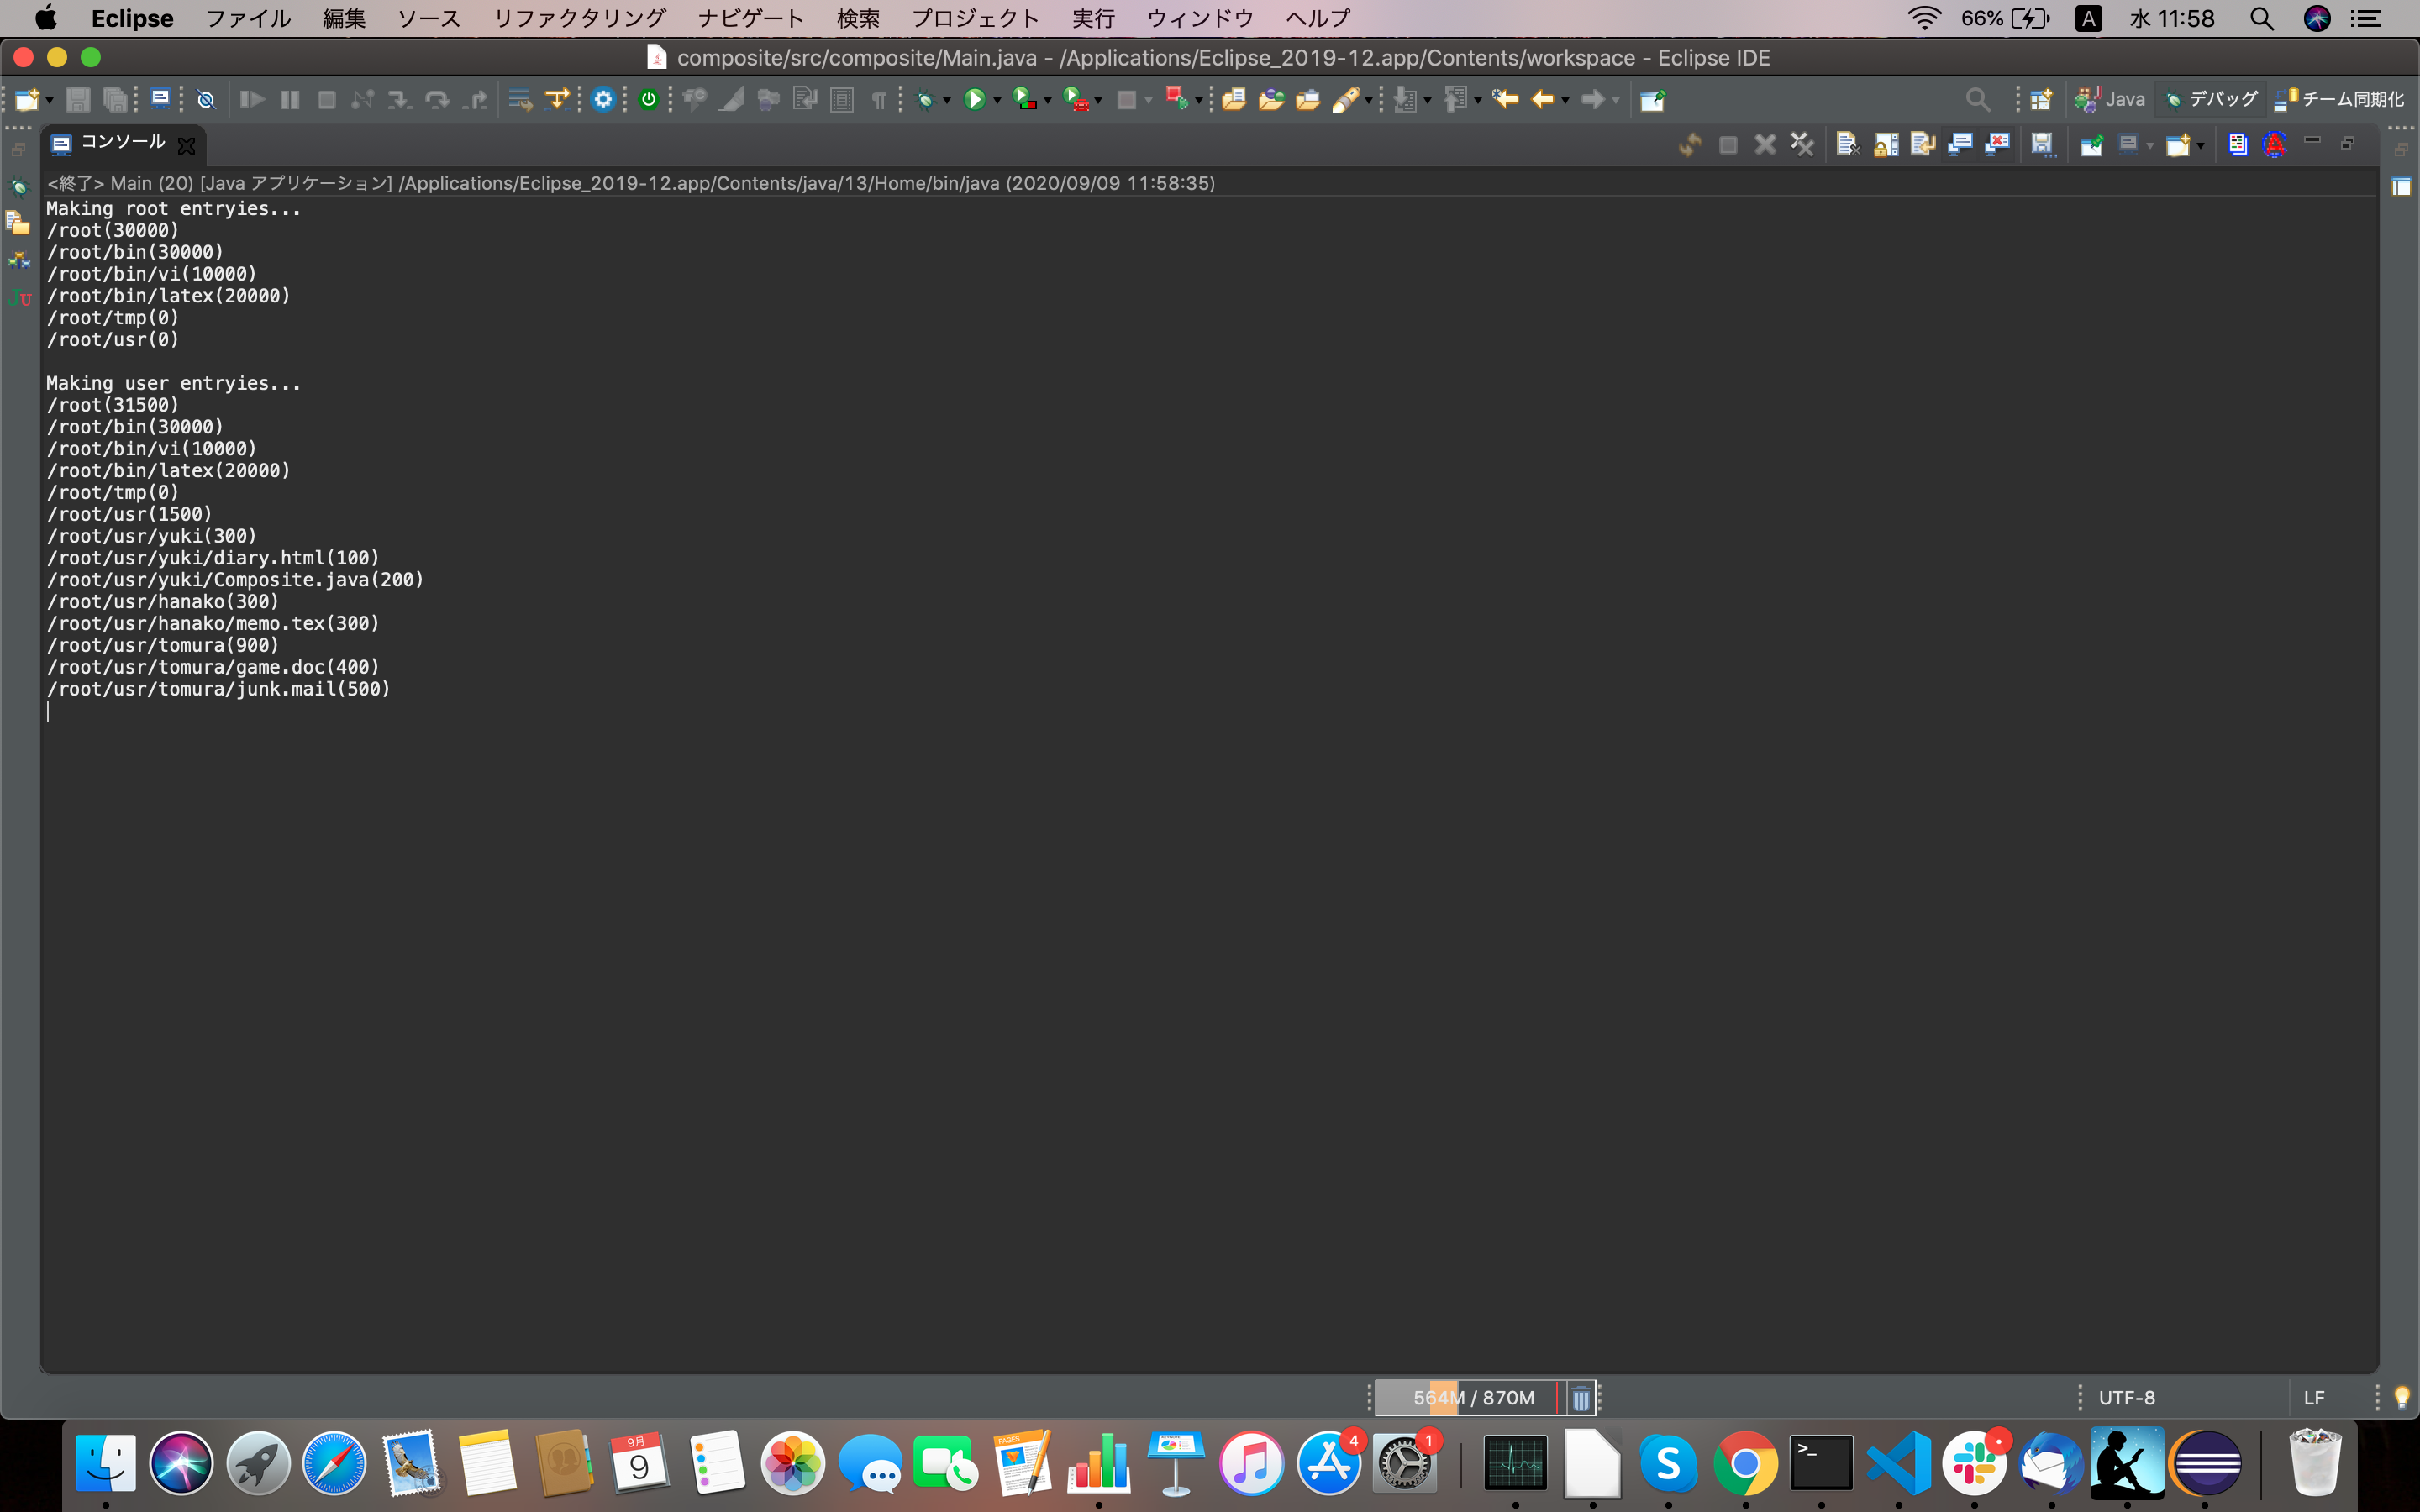
Task: Switch to the デバッグ perspective
Action: pyautogui.click(x=2211, y=99)
